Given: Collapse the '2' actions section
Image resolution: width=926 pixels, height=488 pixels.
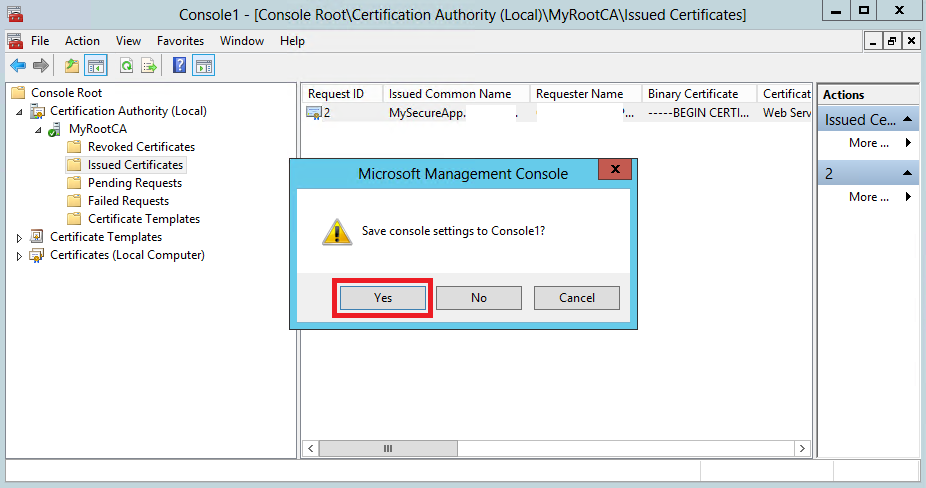Looking at the screenshot, I should 908,173.
